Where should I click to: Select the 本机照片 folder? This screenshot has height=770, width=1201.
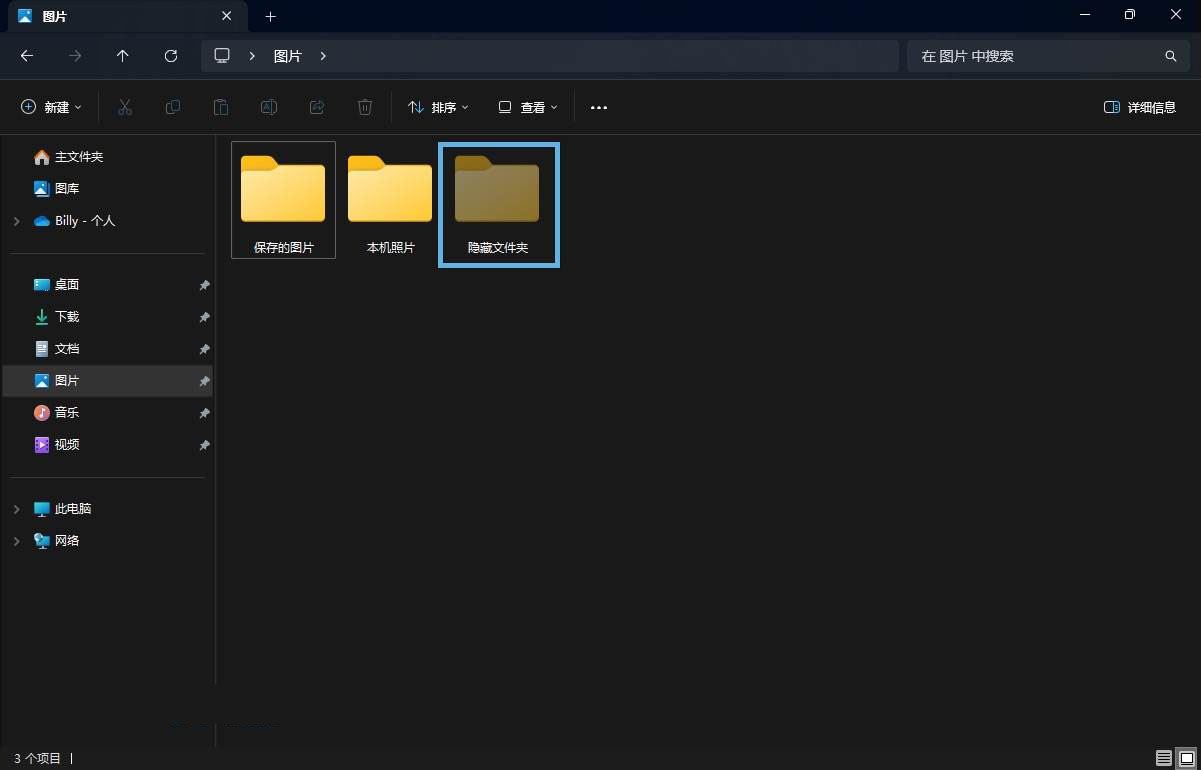pos(390,204)
